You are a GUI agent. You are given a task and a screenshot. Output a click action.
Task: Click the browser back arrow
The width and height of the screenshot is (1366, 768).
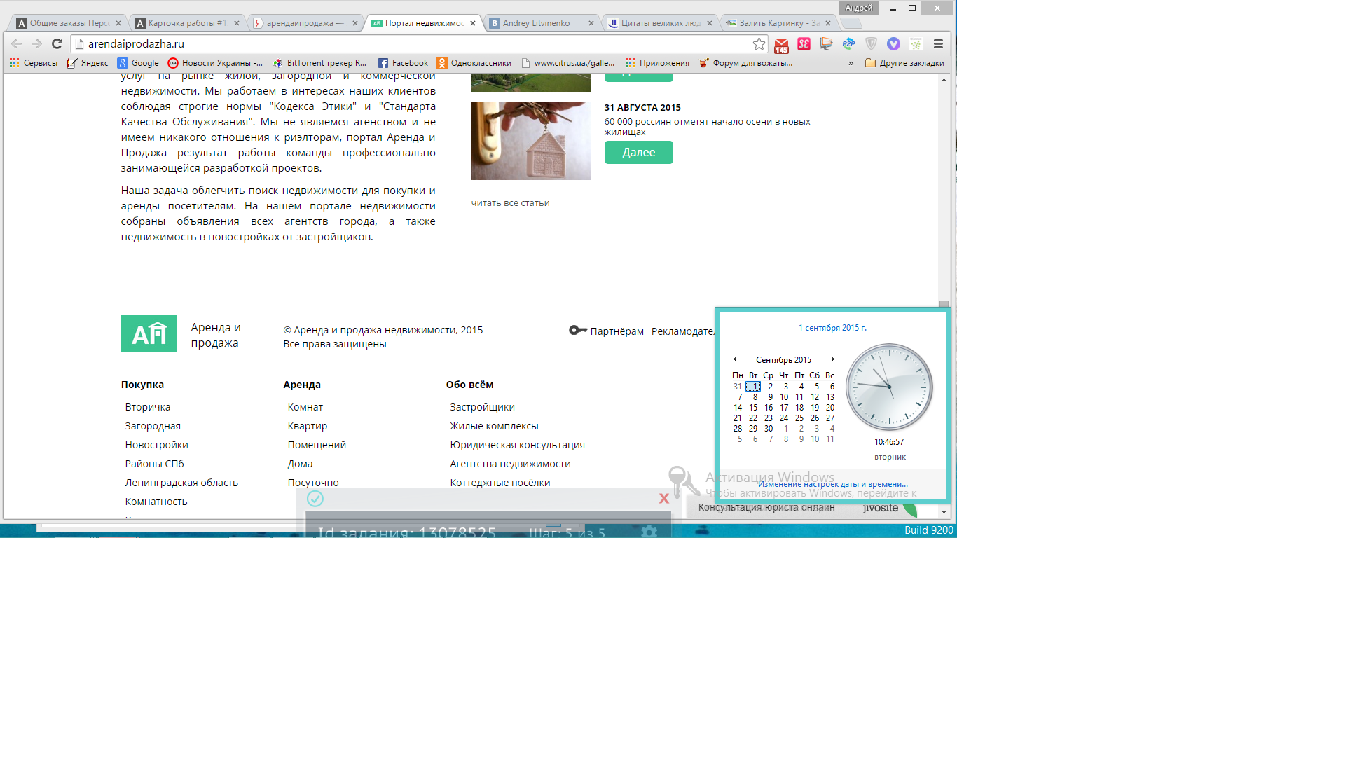17,44
